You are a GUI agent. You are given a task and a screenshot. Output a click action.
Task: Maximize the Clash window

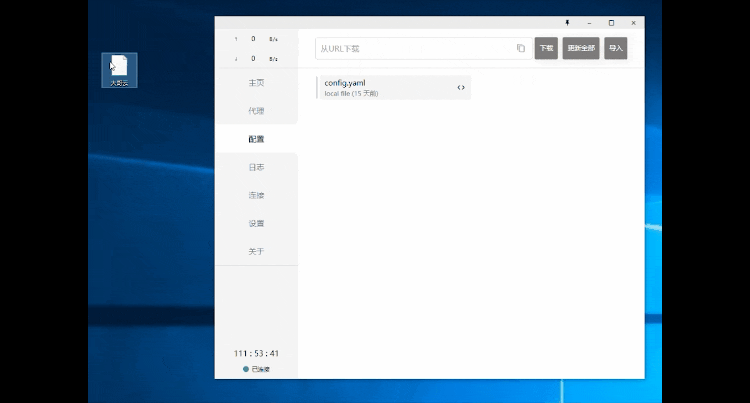click(611, 22)
